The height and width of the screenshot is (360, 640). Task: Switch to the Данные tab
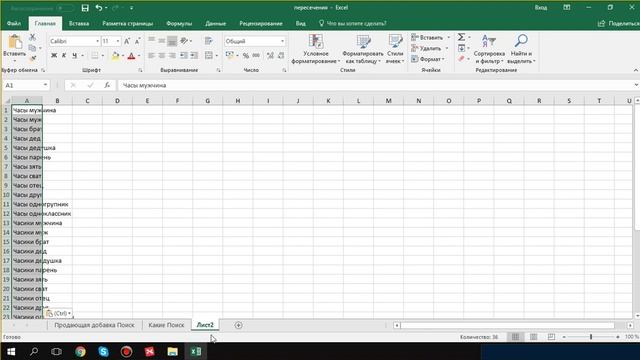[x=216, y=24]
